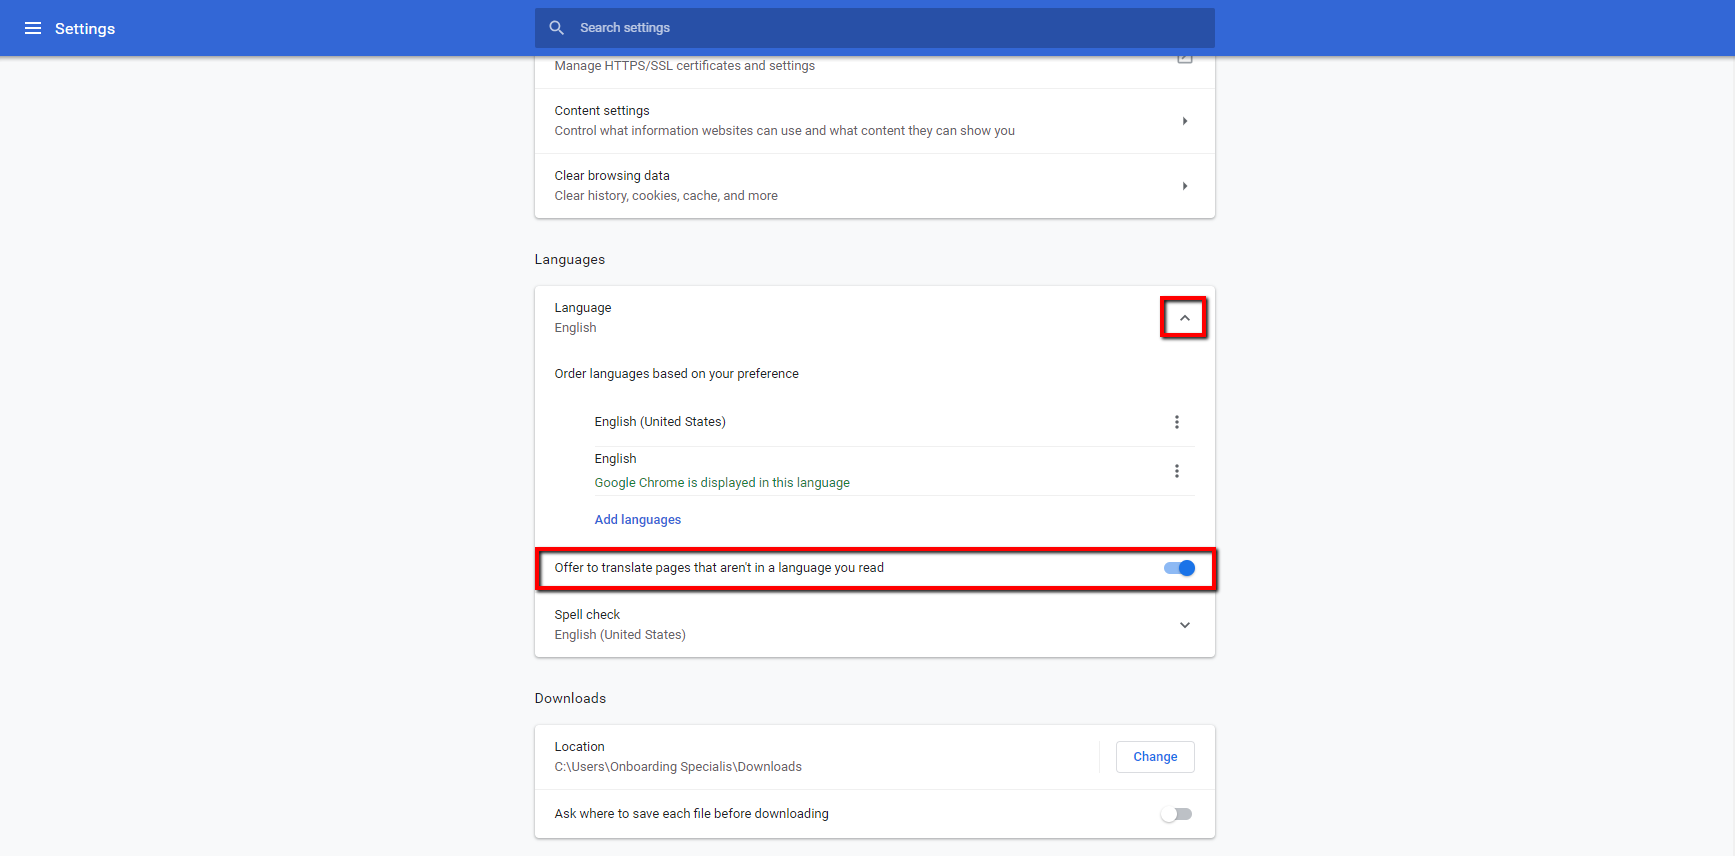Click the Content settings row title

pos(602,111)
